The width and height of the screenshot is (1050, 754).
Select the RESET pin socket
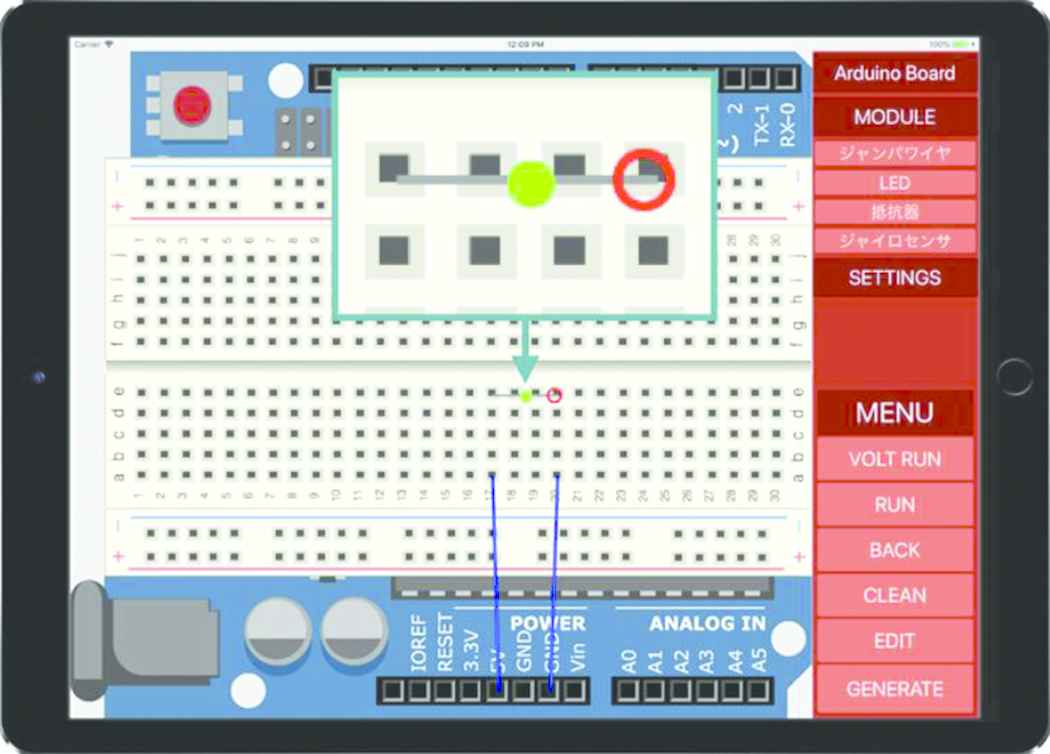pyautogui.click(x=419, y=690)
